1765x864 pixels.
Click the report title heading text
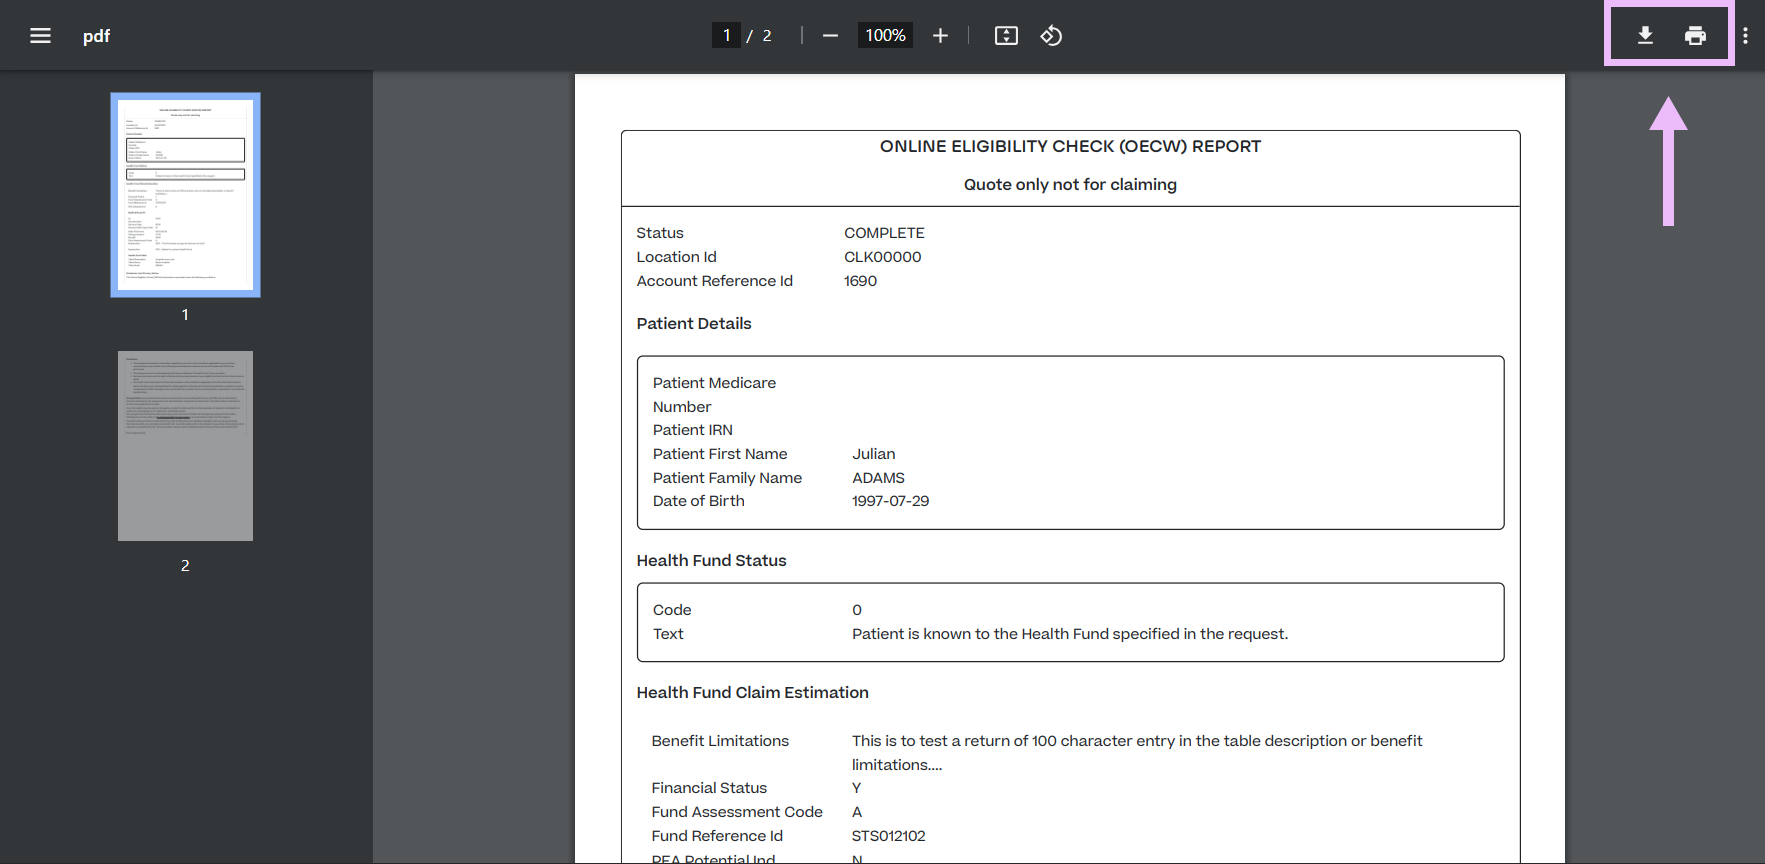(x=1070, y=146)
